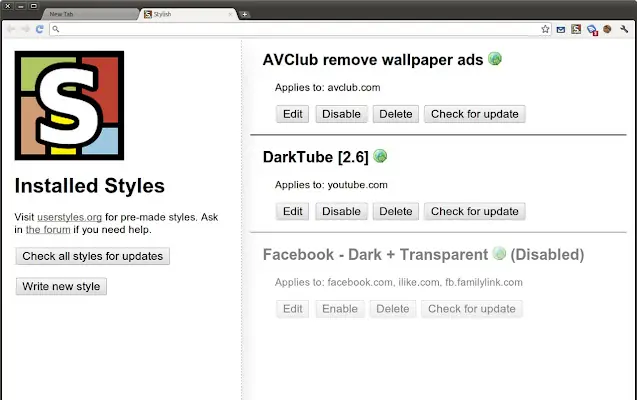Open the Stylish extension toolbar icon
The height and width of the screenshot is (400, 637).
pos(576,29)
